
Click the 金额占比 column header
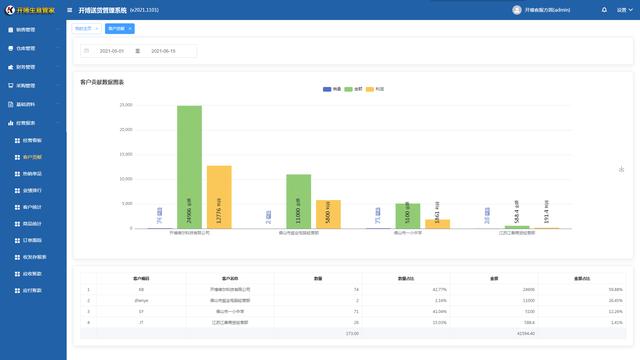click(x=582, y=278)
